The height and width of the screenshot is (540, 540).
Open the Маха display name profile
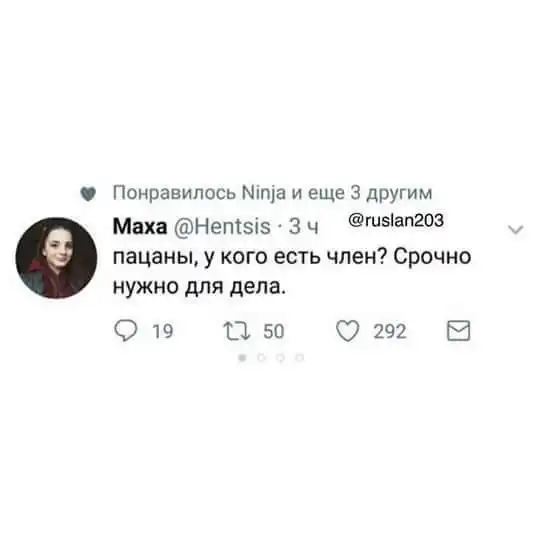tap(140, 227)
